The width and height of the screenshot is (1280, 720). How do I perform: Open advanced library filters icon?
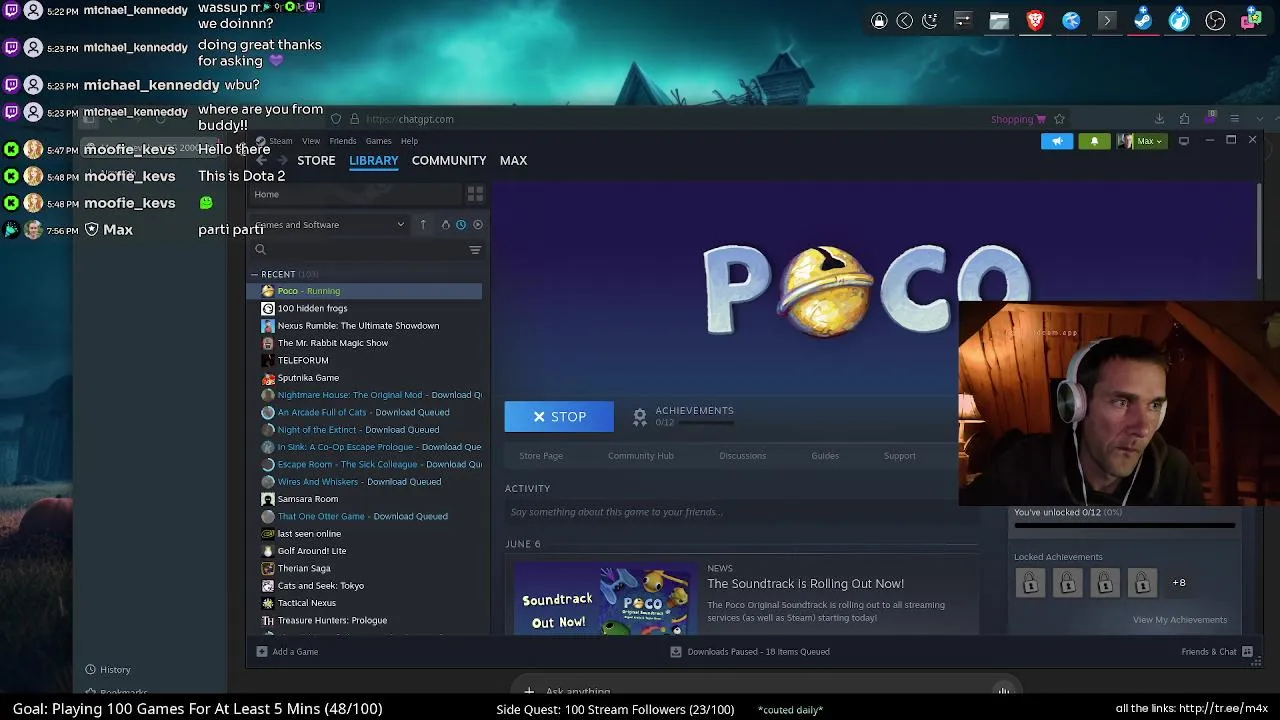coord(475,250)
